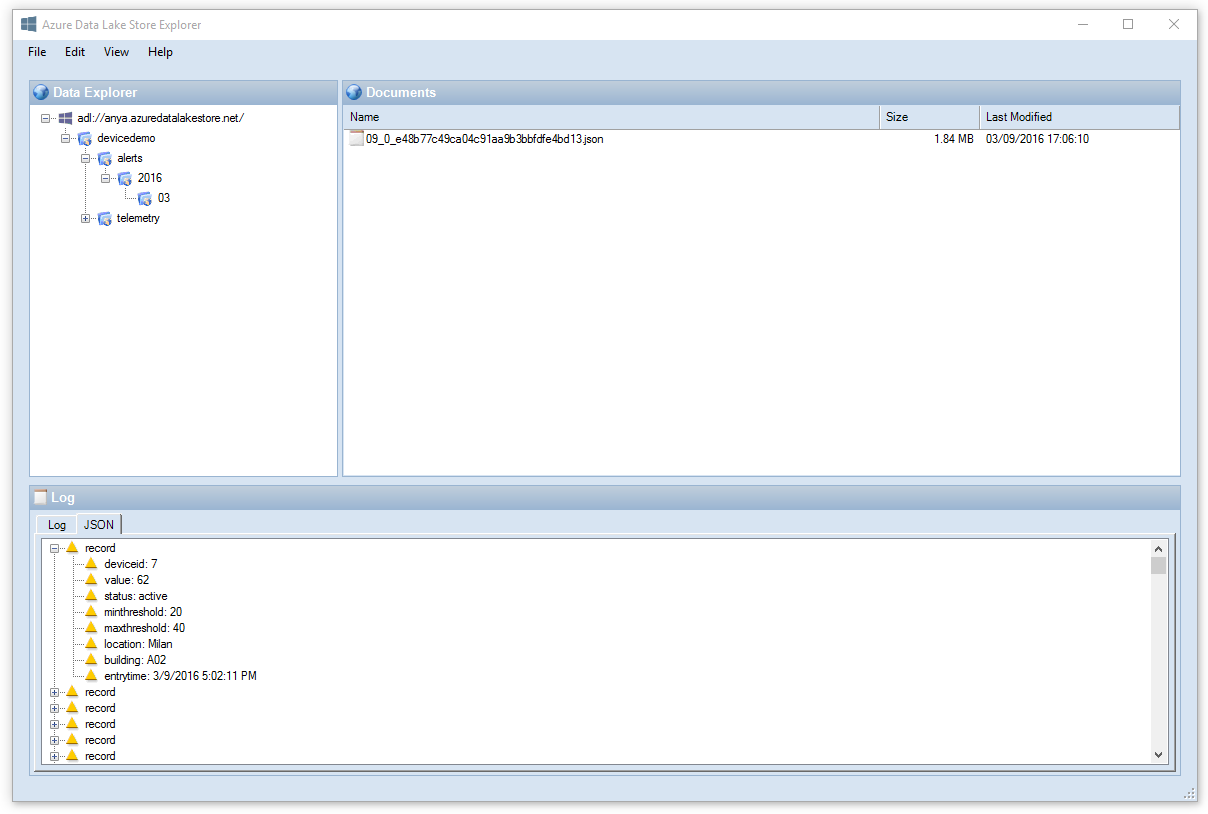This screenshot has height=814, width=1208.
Task: Maximize the Azure Data Lake Store Explorer window
Action: tap(1128, 24)
